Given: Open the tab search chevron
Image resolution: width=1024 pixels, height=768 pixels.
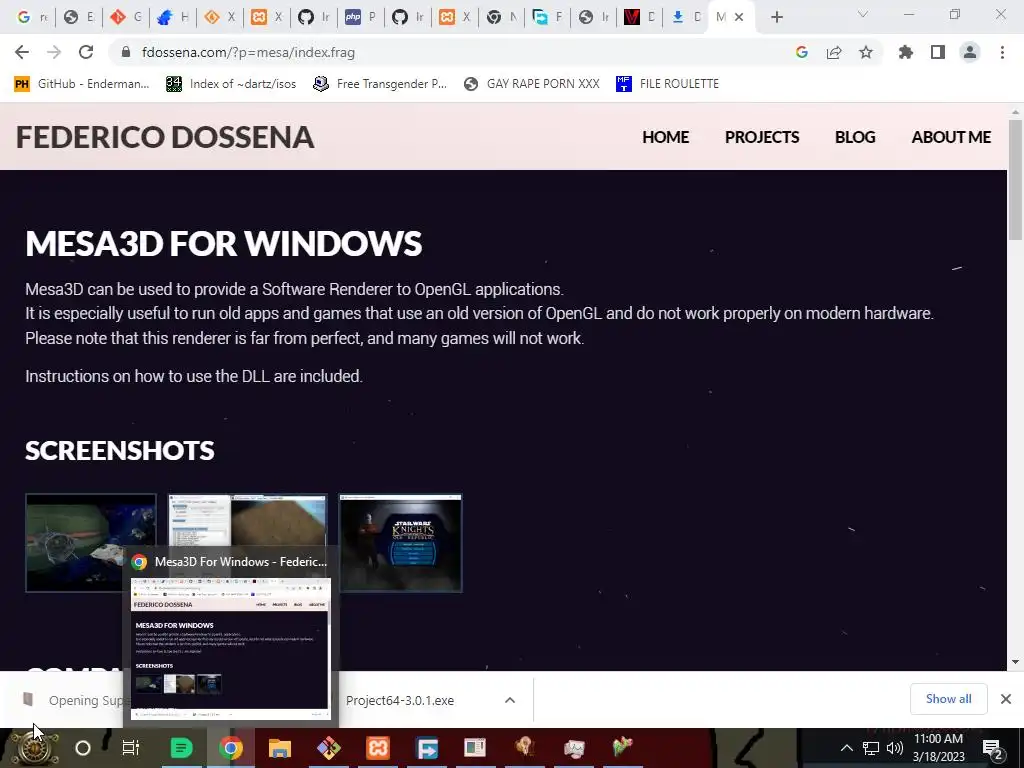Looking at the screenshot, I should 862,14.
